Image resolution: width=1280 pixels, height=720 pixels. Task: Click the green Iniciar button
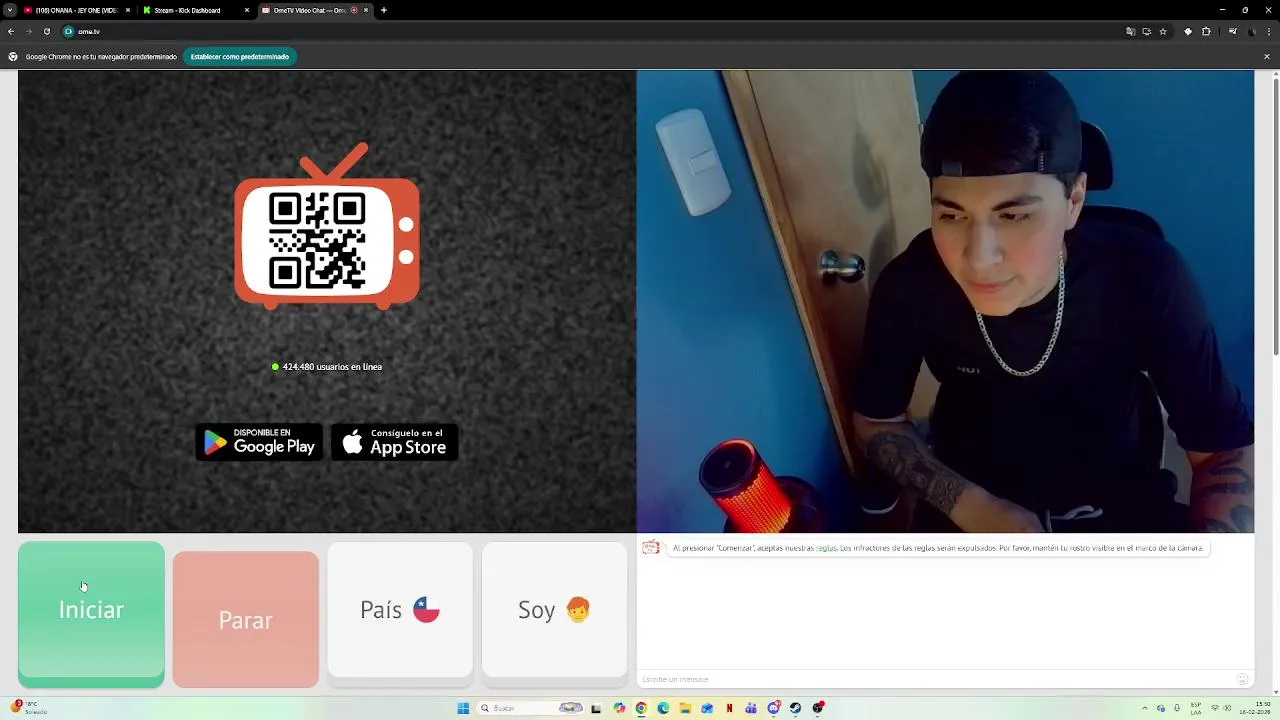tap(91, 614)
